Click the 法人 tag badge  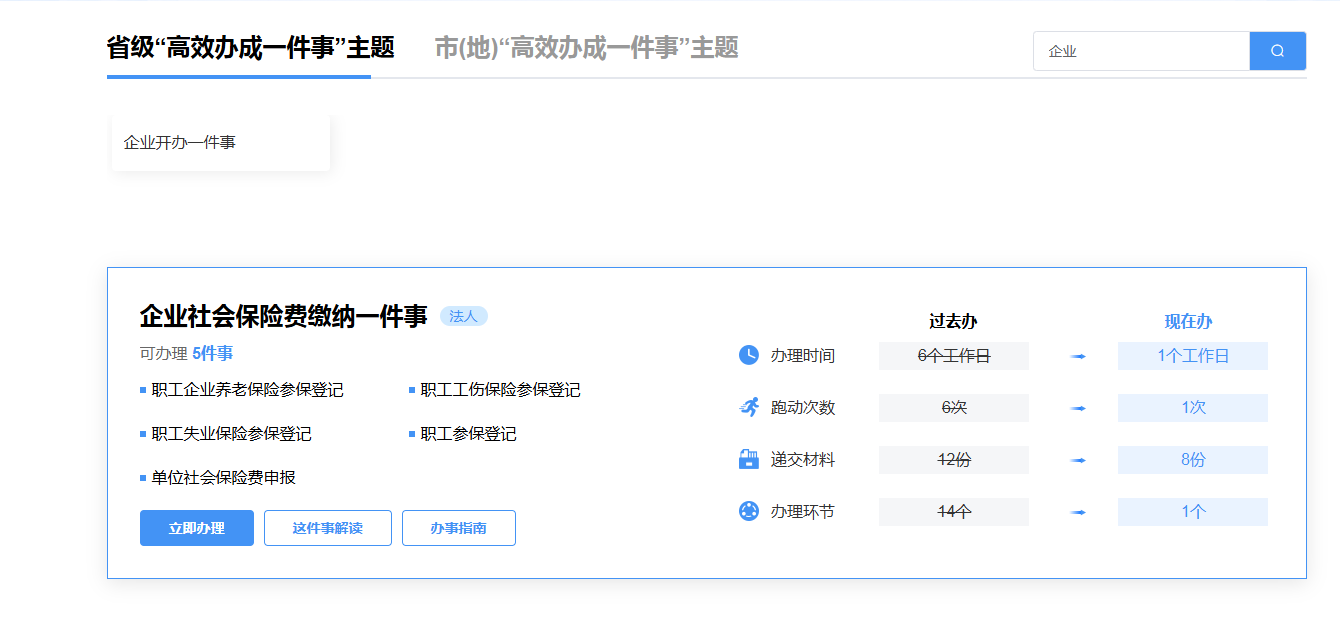(463, 316)
